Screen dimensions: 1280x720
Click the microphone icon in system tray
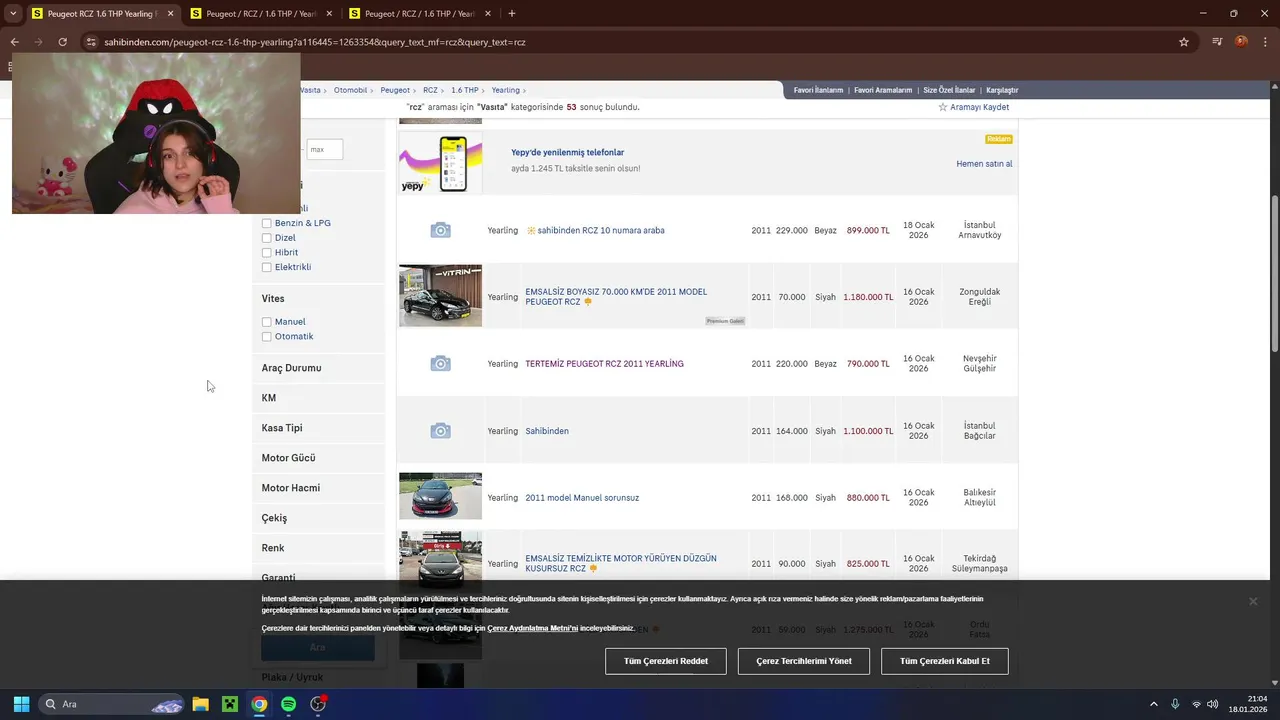pyautogui.click(x=1175, y=704)
